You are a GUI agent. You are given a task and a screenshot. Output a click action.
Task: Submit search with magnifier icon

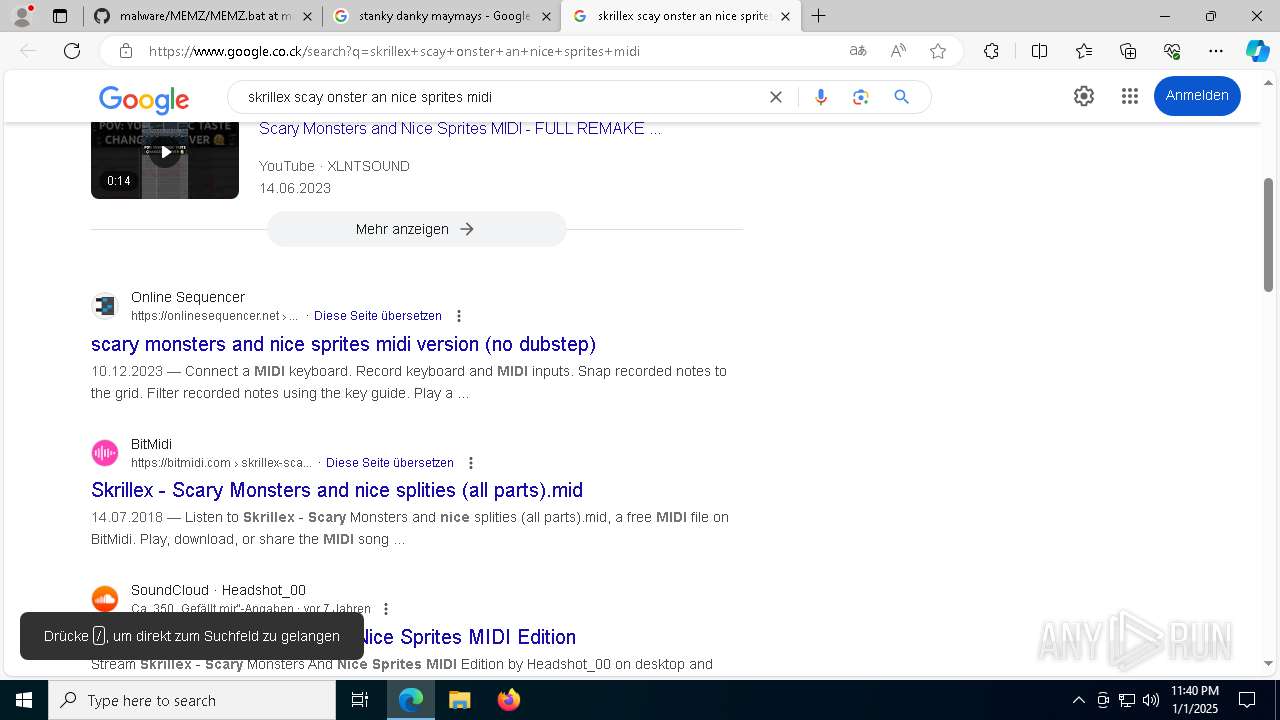point(901,97)
